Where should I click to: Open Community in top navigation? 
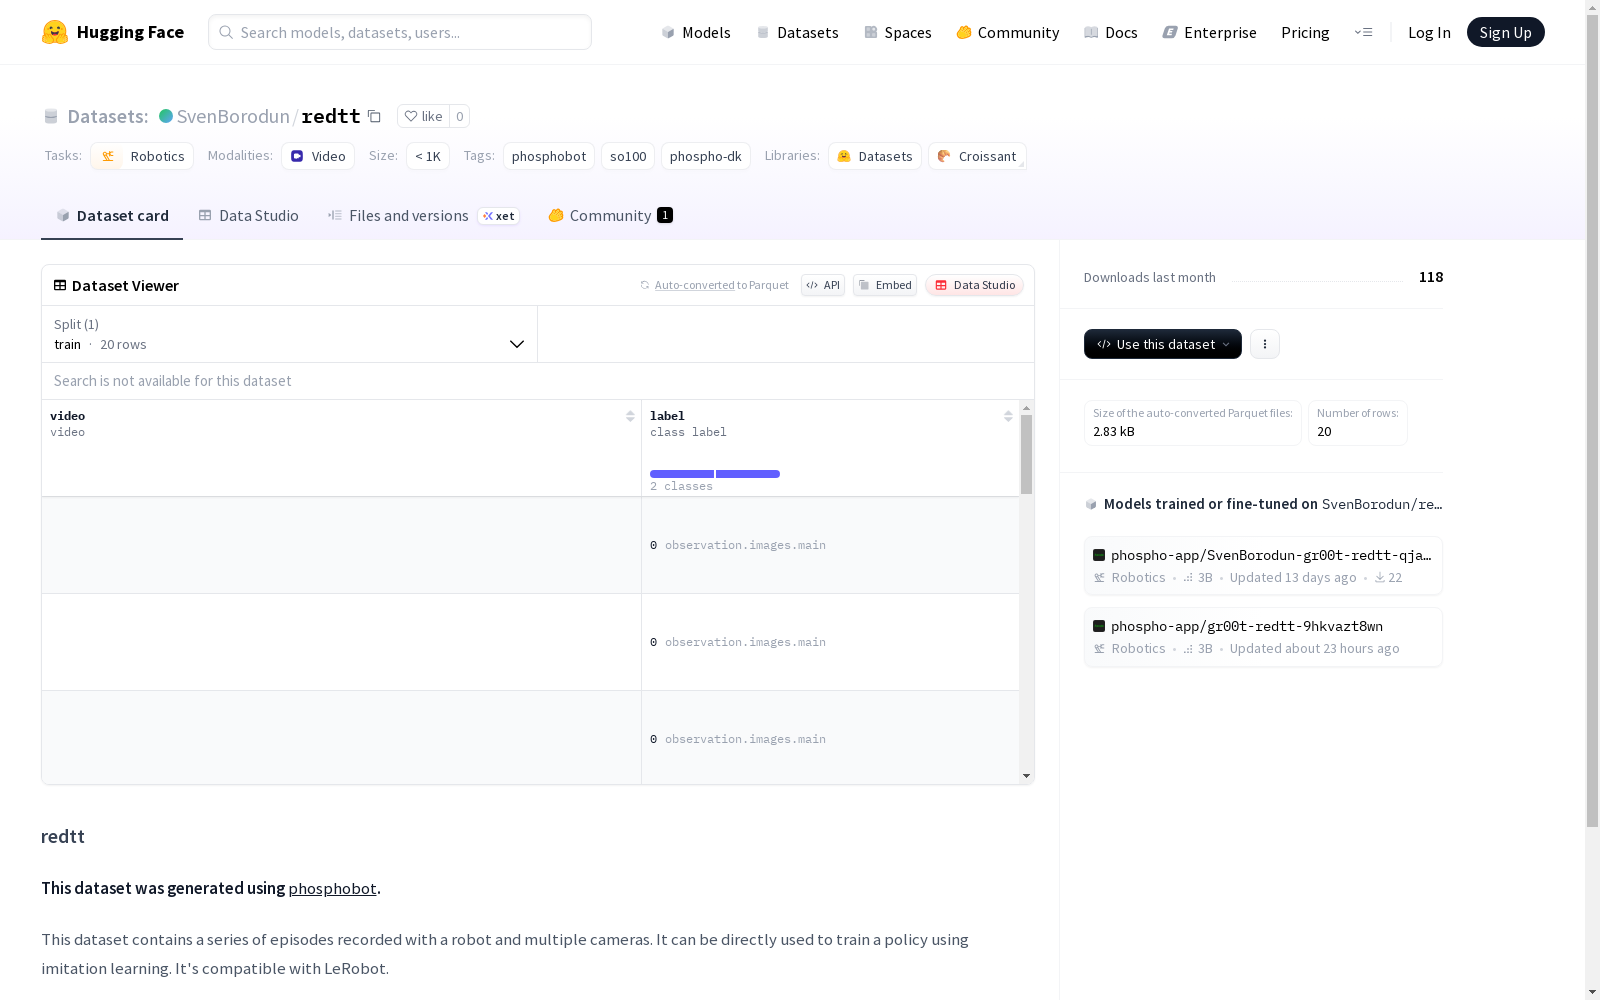coord(1008,32)
